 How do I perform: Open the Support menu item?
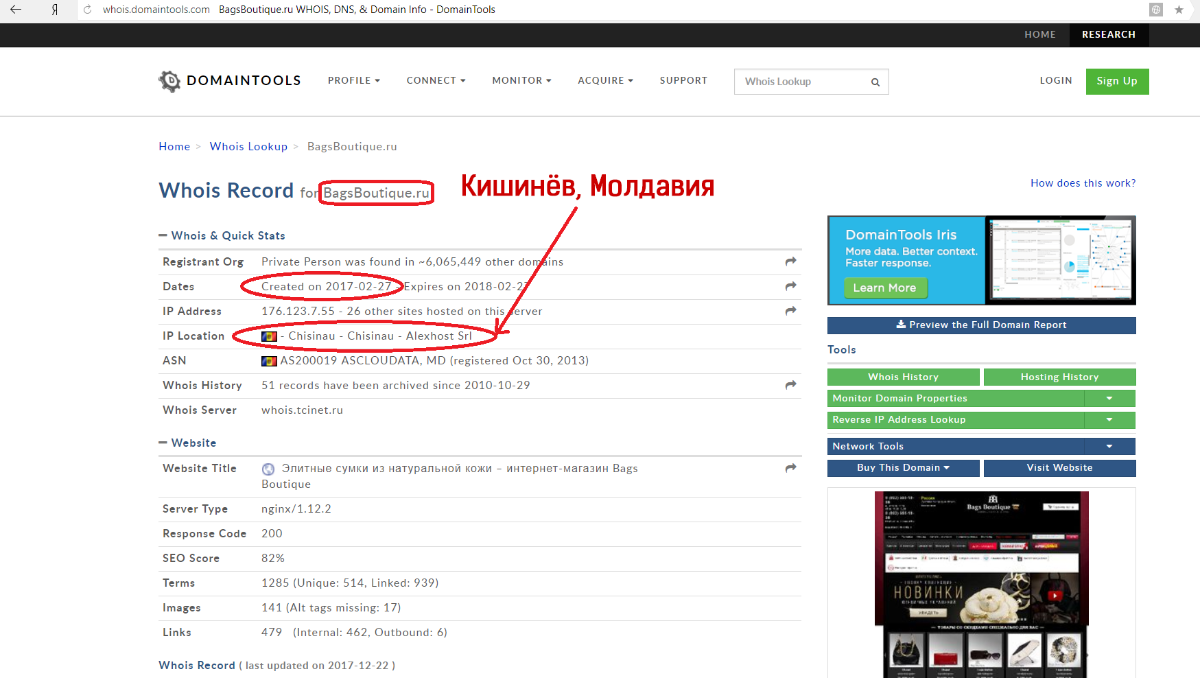click(x=683, y=81)
